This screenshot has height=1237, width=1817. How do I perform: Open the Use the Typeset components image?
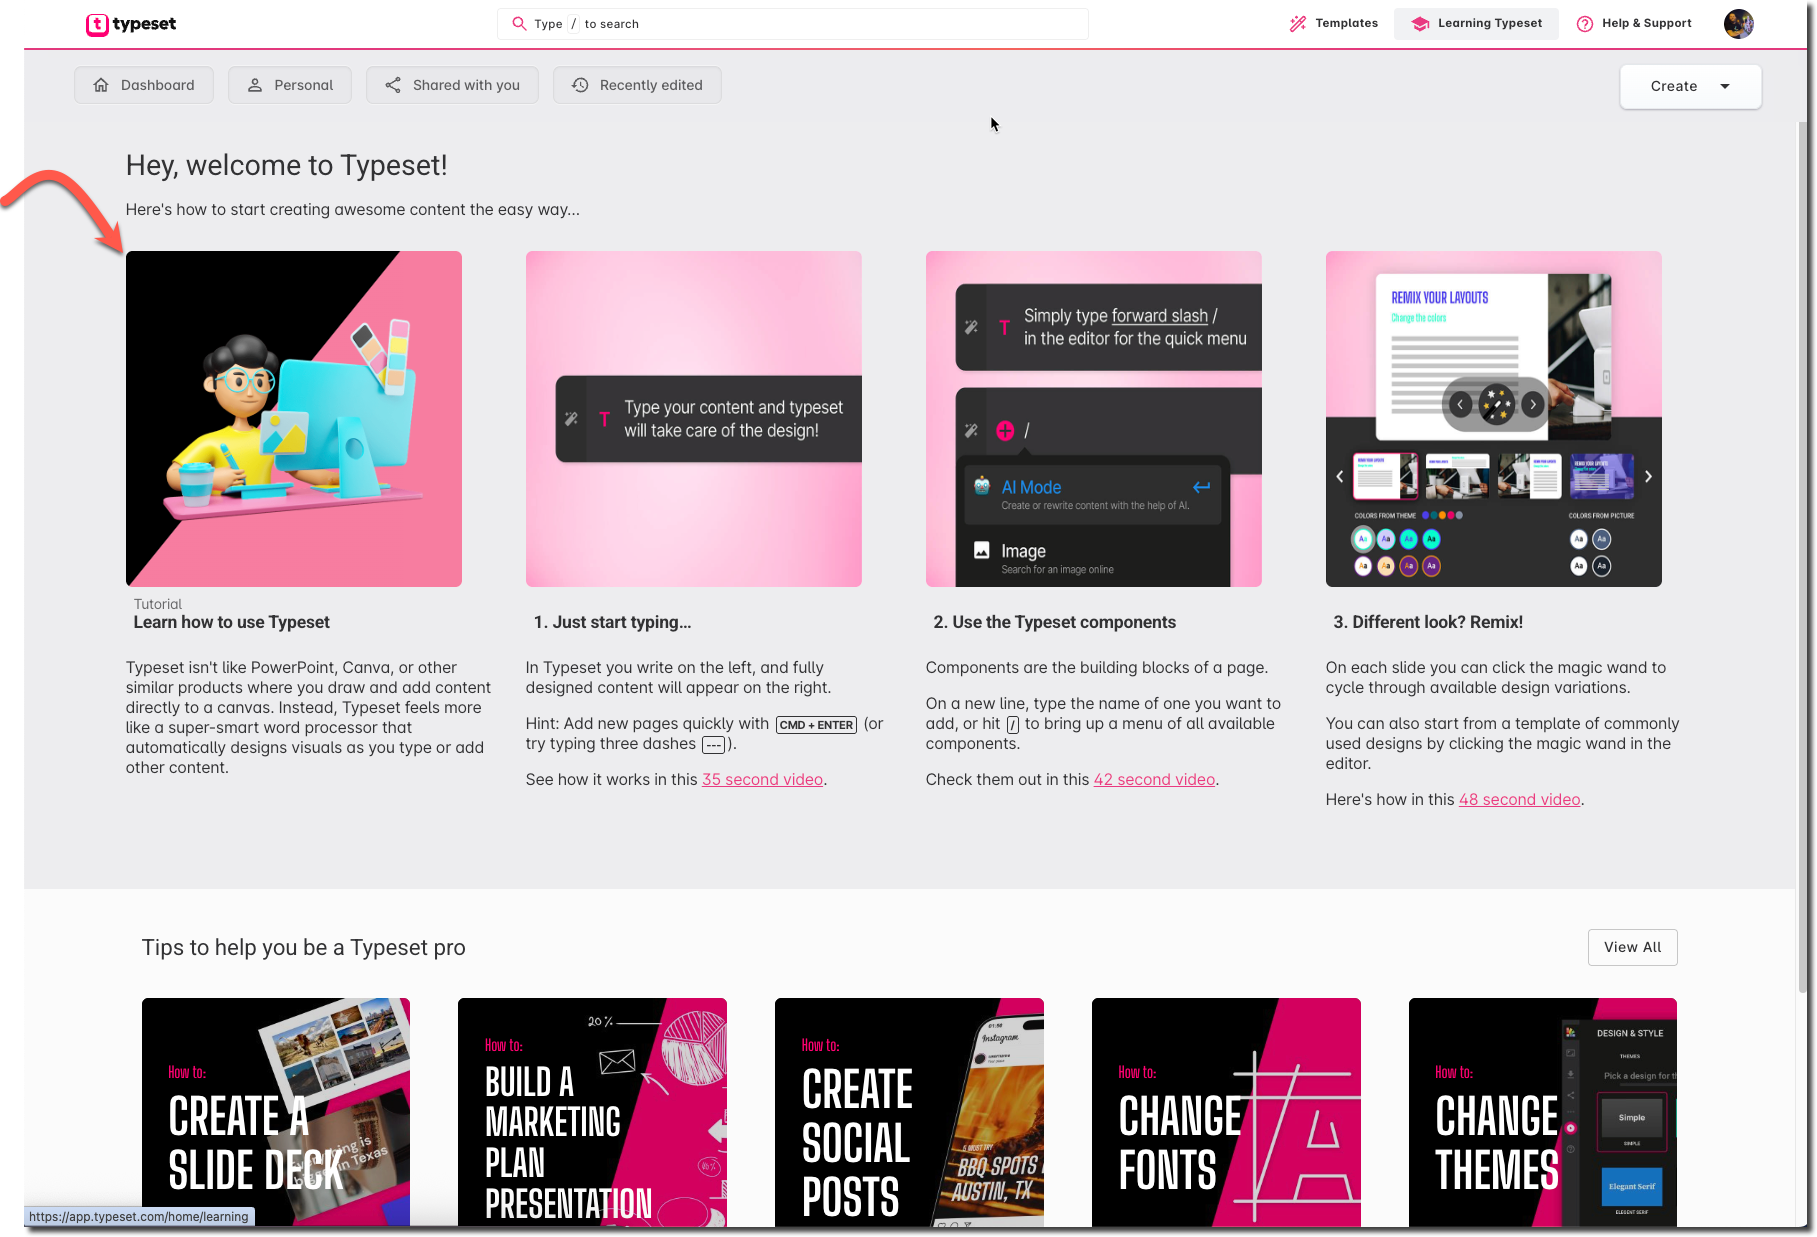coord(1094,419)
